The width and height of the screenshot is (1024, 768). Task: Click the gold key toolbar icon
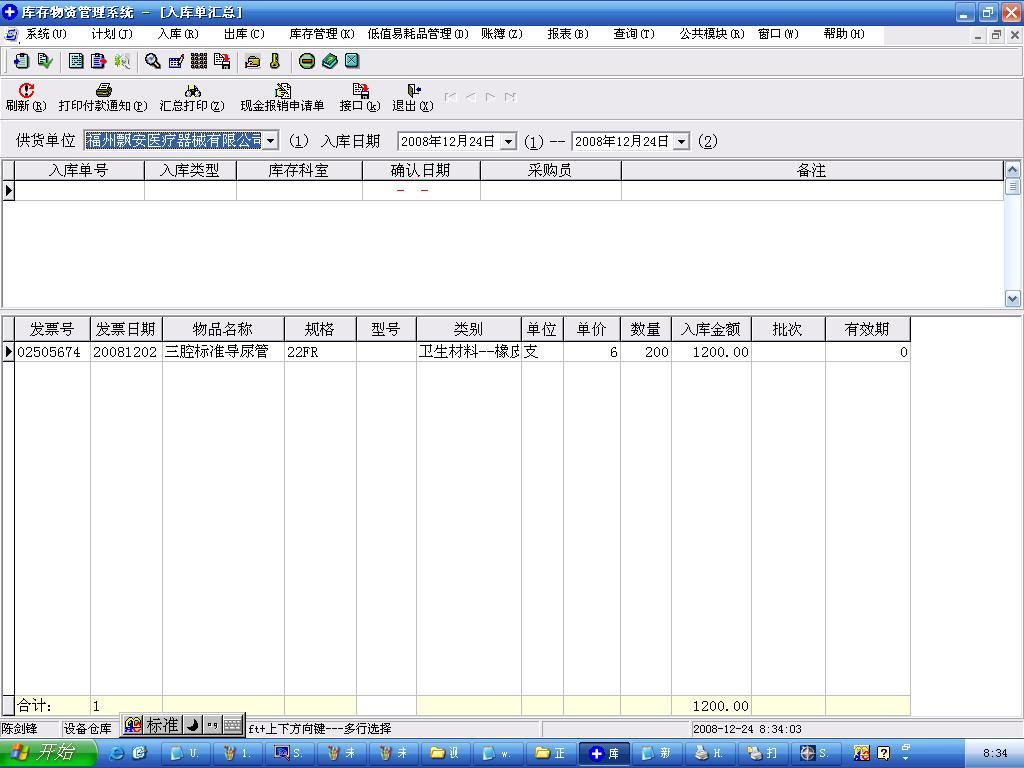(x=275, y=61)
